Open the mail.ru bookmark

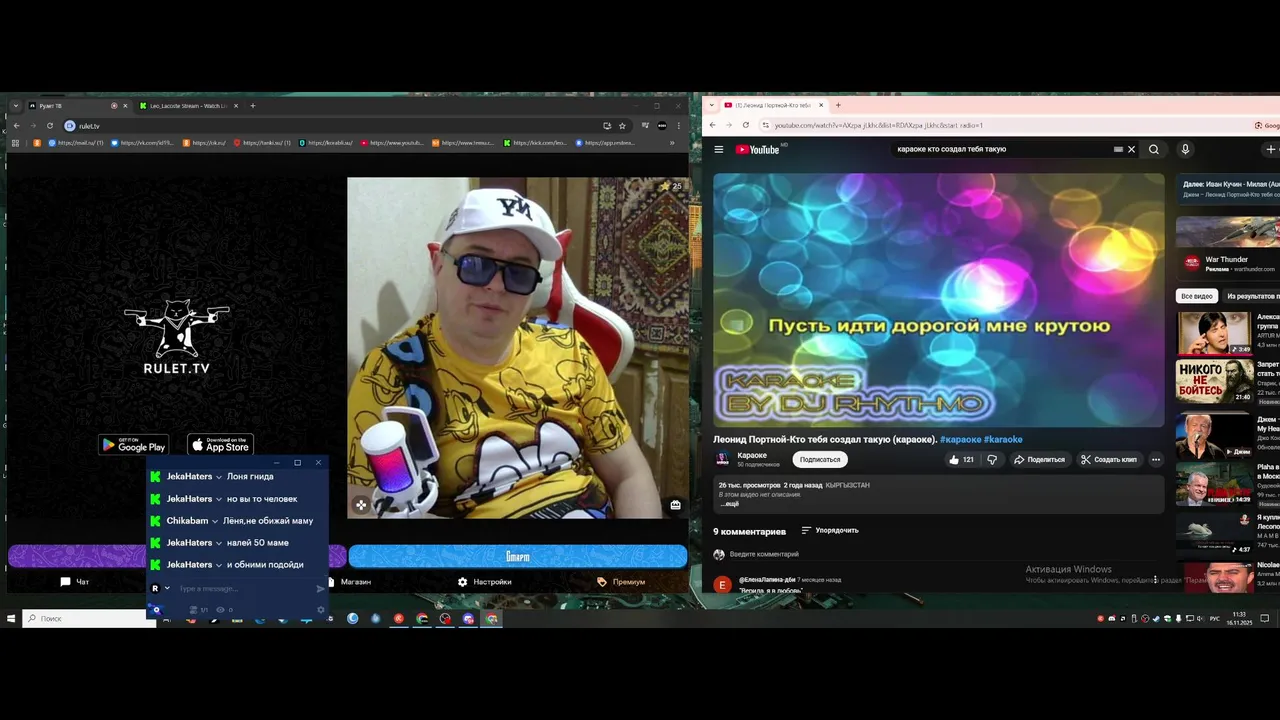click(x=75, y=143)
